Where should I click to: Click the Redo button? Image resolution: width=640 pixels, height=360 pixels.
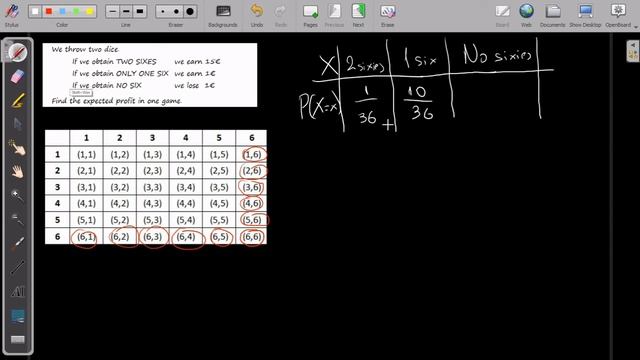[x=280, y=15]
